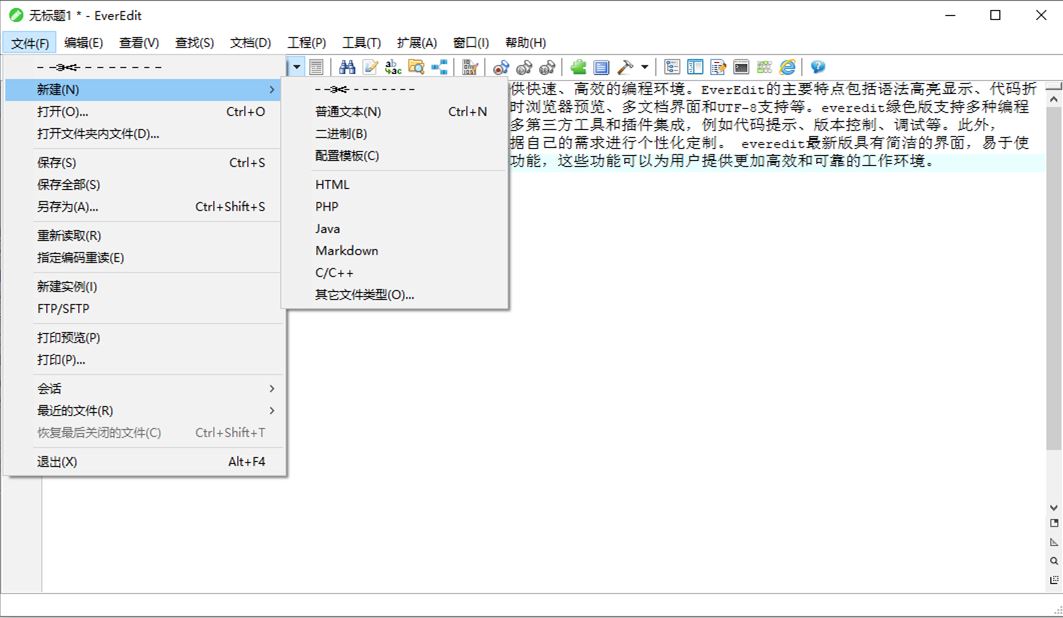Image resolution: width=1063 pixels, height=618 pixels.
Task: Open the 工程(P) menu
Action: 306,43
